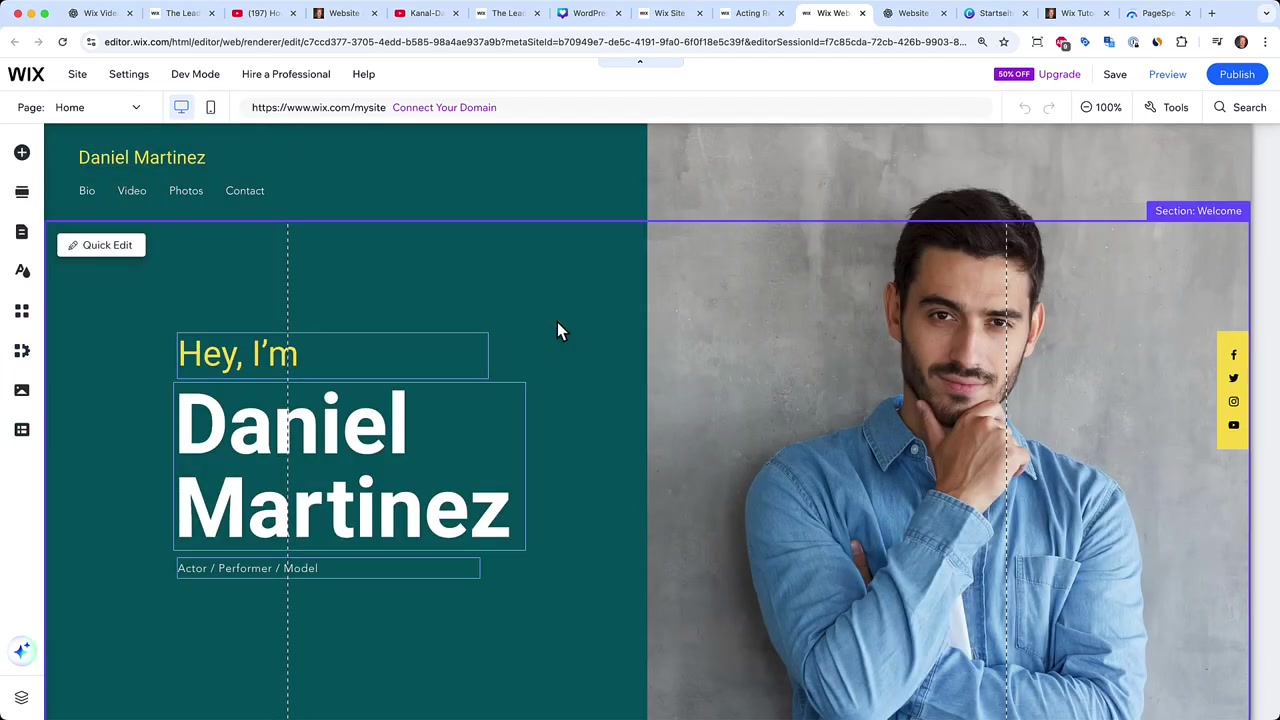Select the Contact nav menu item
Image resolution: width=1280 pixels, height=720 pixels.
245,191
